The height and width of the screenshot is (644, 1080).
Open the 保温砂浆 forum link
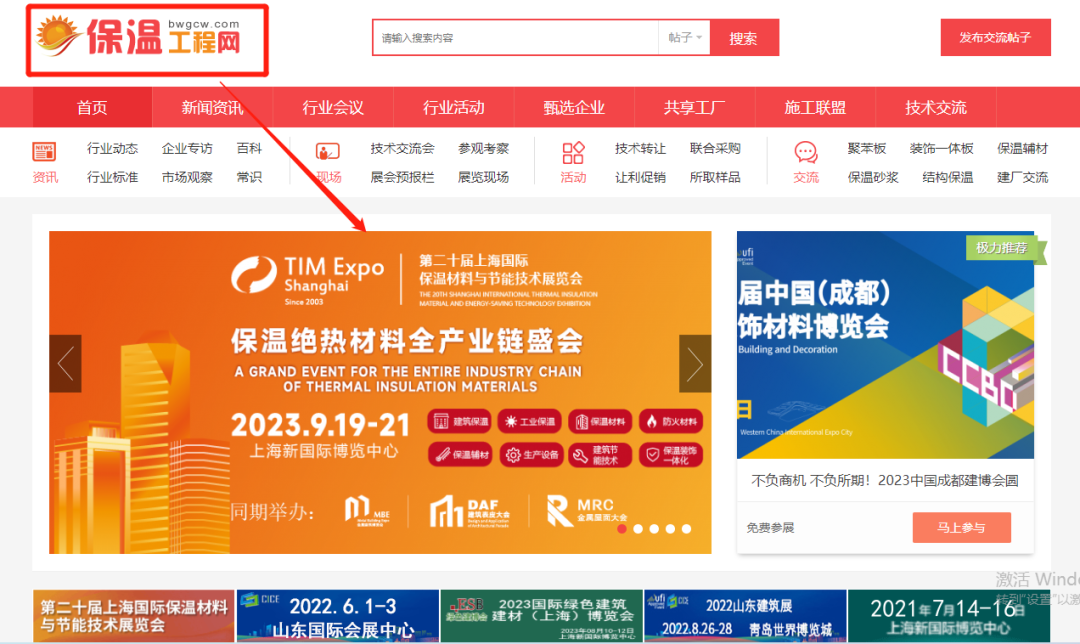[873, 177]
